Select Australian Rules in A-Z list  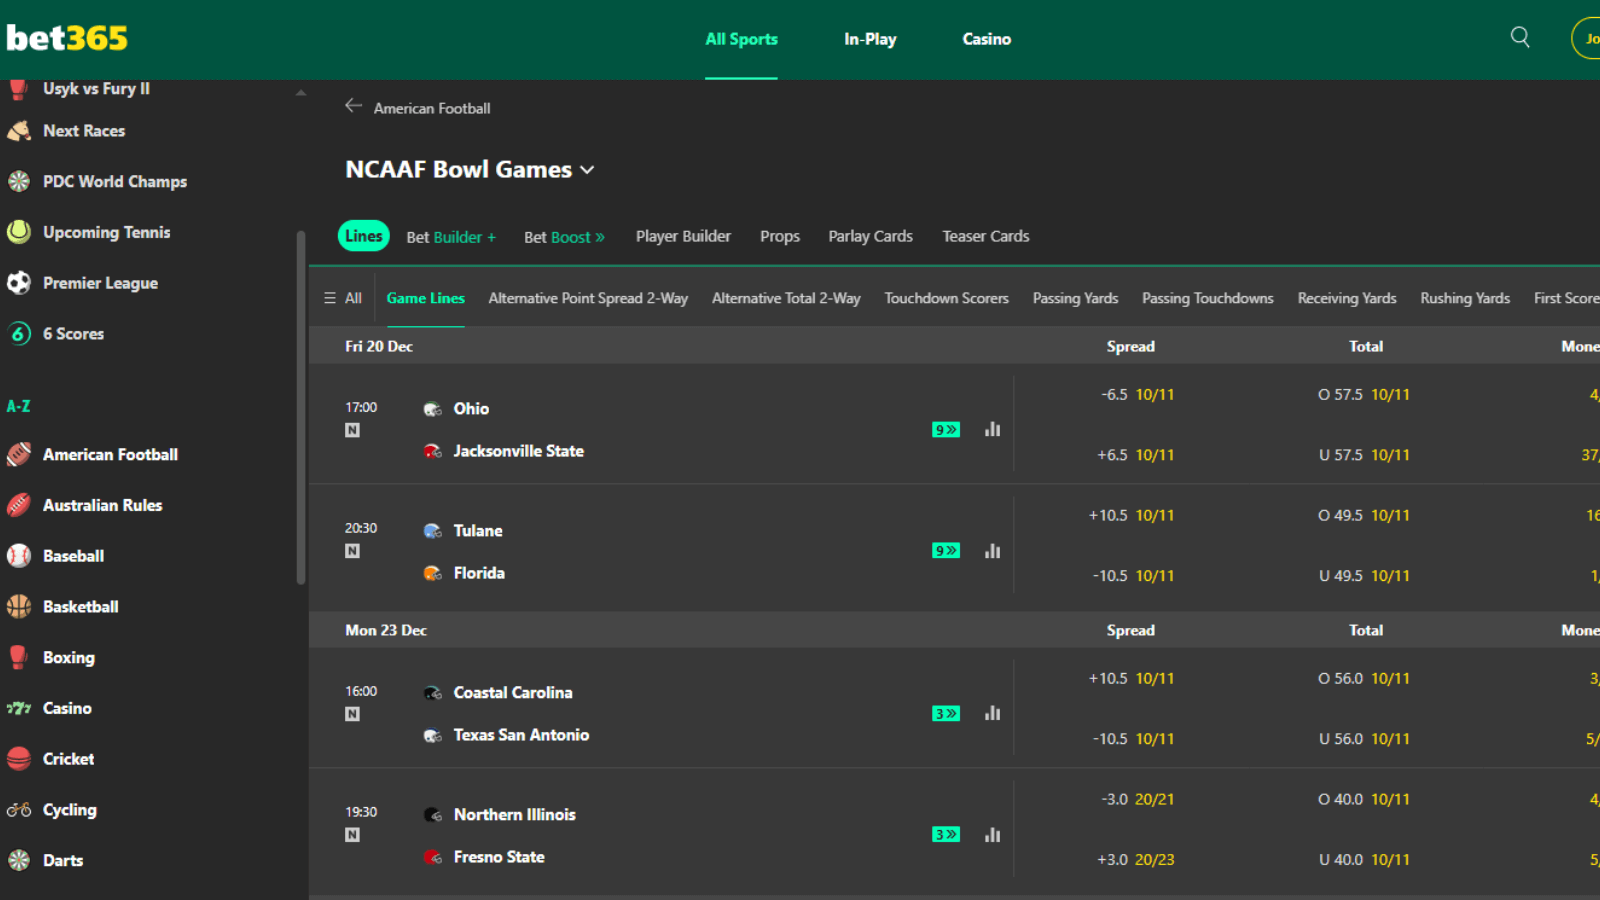[x=102, y=505]
